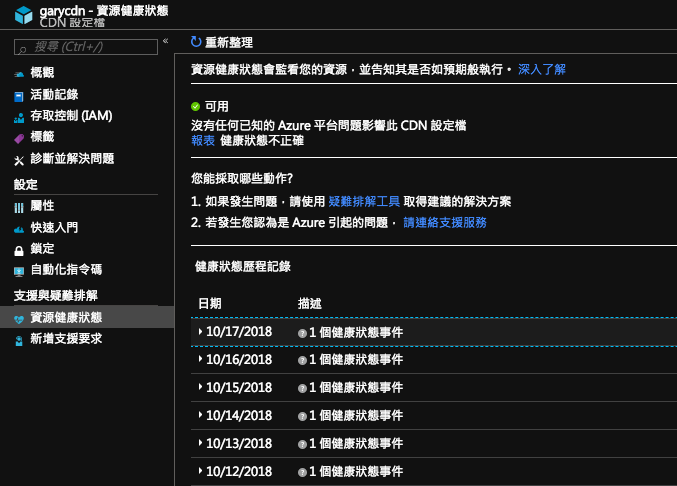Open the 活動記錄 menu item
Viewport: 677px width, 486px height.
coord(54,95)
